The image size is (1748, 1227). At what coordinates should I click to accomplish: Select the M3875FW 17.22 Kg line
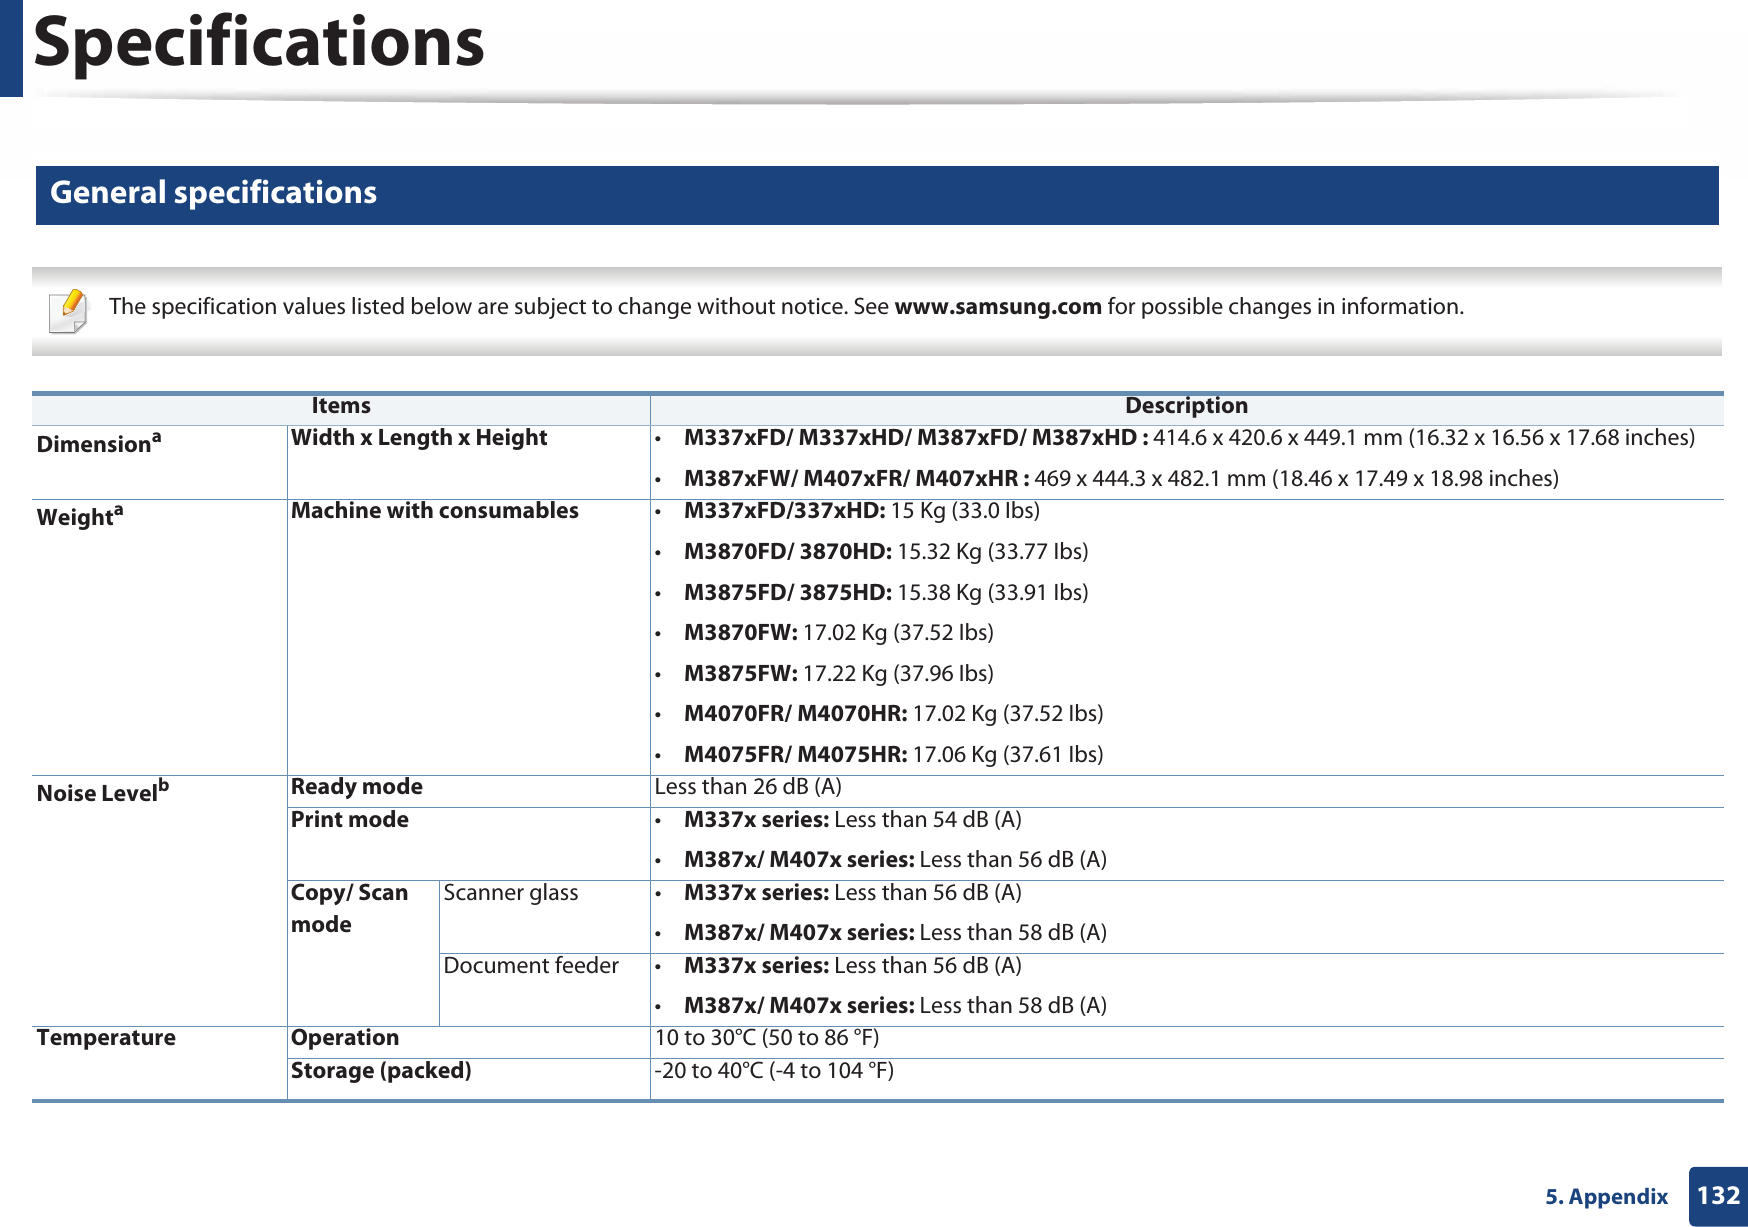(x=839, y=674)
